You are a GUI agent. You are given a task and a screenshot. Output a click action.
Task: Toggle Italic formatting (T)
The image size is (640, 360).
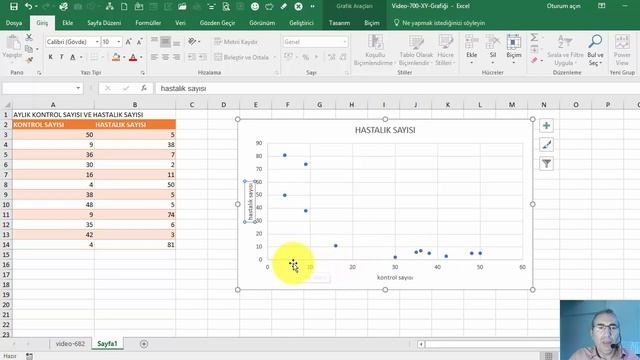[61, 57]
